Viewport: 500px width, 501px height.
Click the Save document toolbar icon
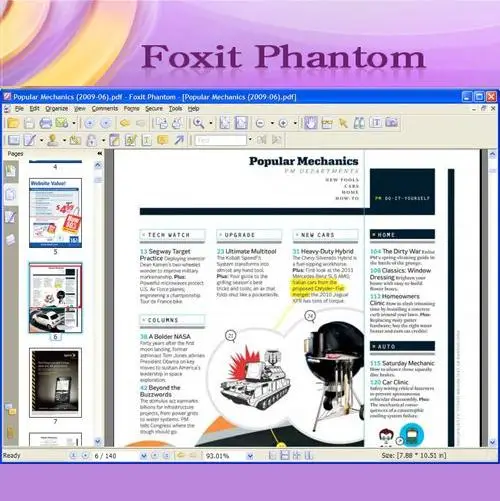29,123
